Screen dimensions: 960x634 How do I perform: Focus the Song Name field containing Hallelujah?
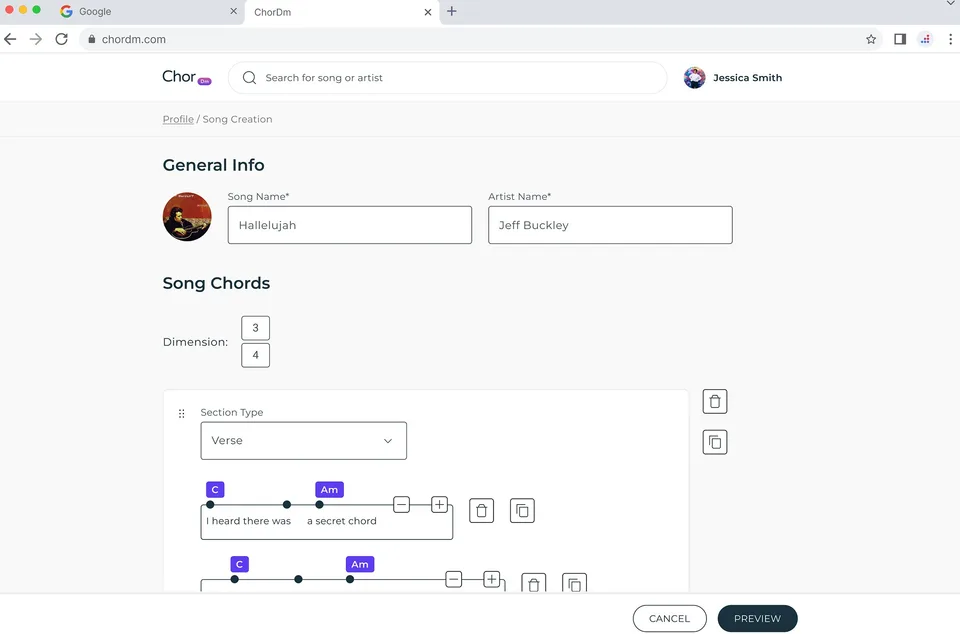click(350, 225)
